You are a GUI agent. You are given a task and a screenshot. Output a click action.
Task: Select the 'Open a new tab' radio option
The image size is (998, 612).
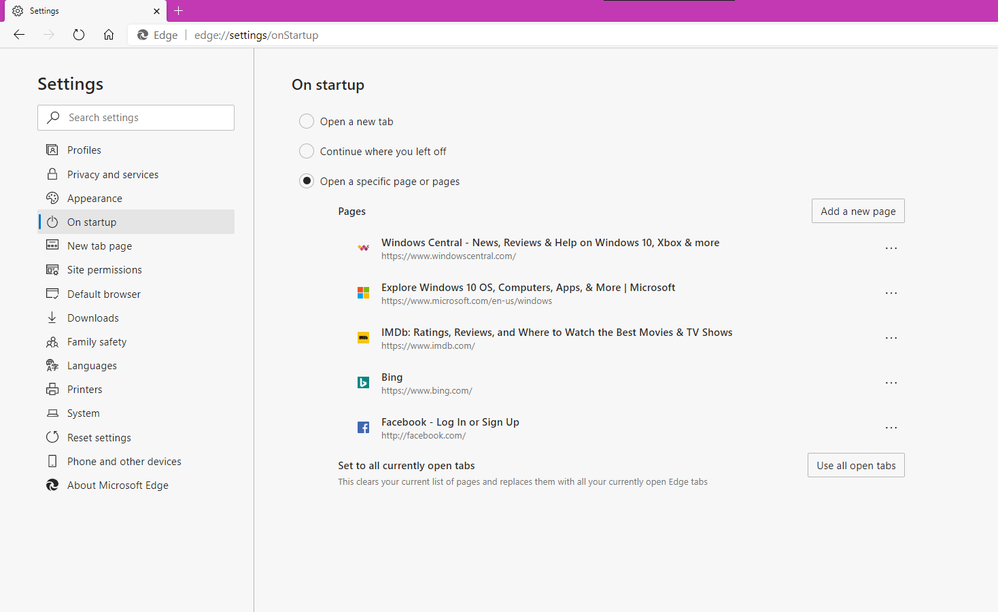click(x=307, y=121)
